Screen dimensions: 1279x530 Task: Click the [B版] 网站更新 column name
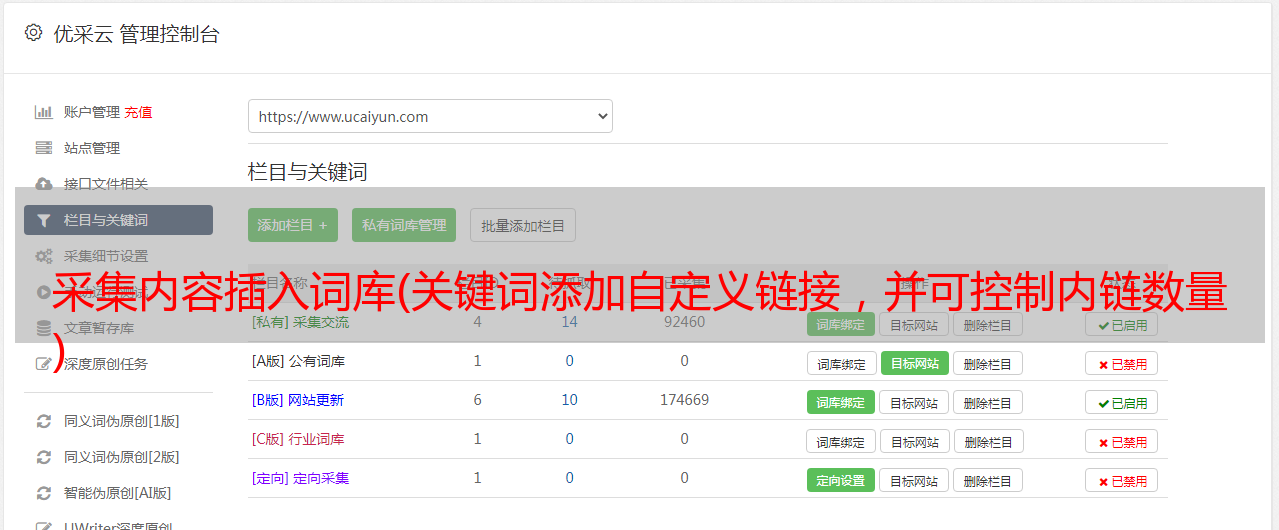(x=298, y=400)
